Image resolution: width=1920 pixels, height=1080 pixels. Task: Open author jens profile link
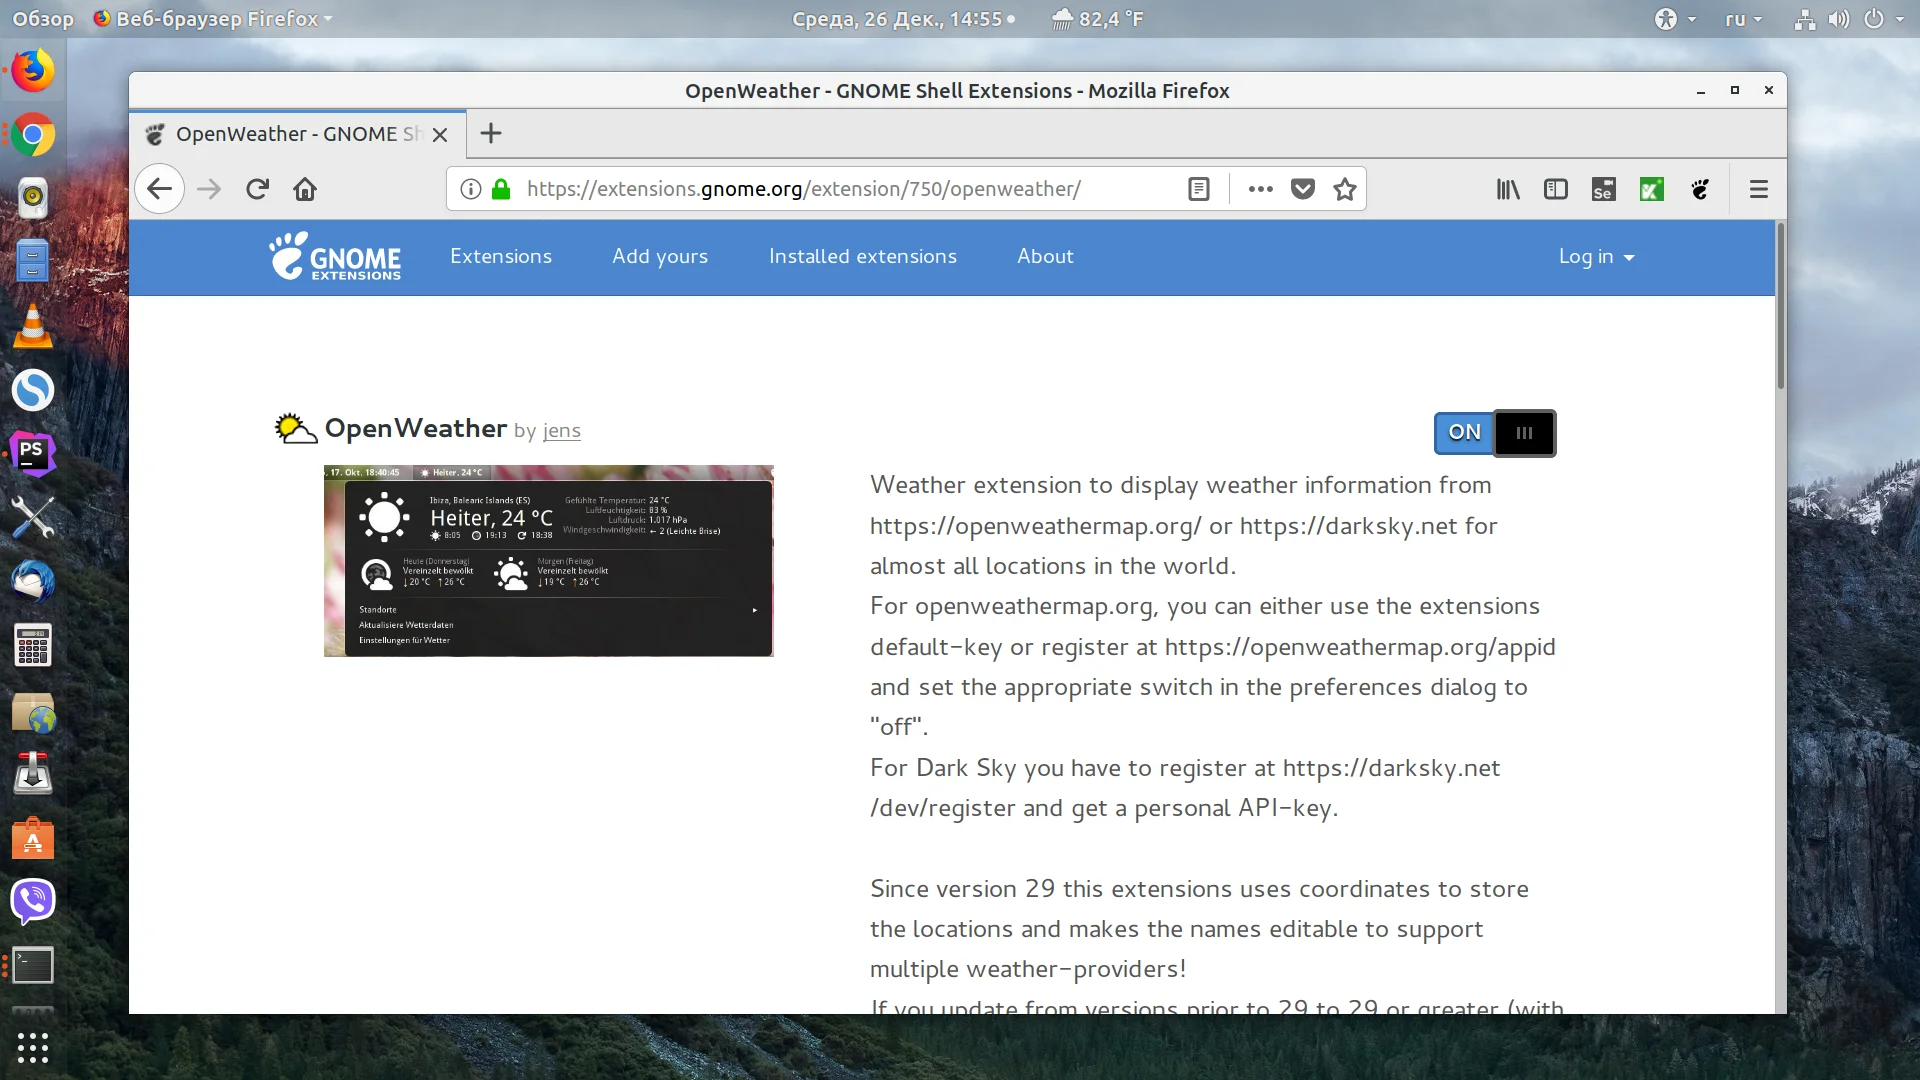(561, 431)
